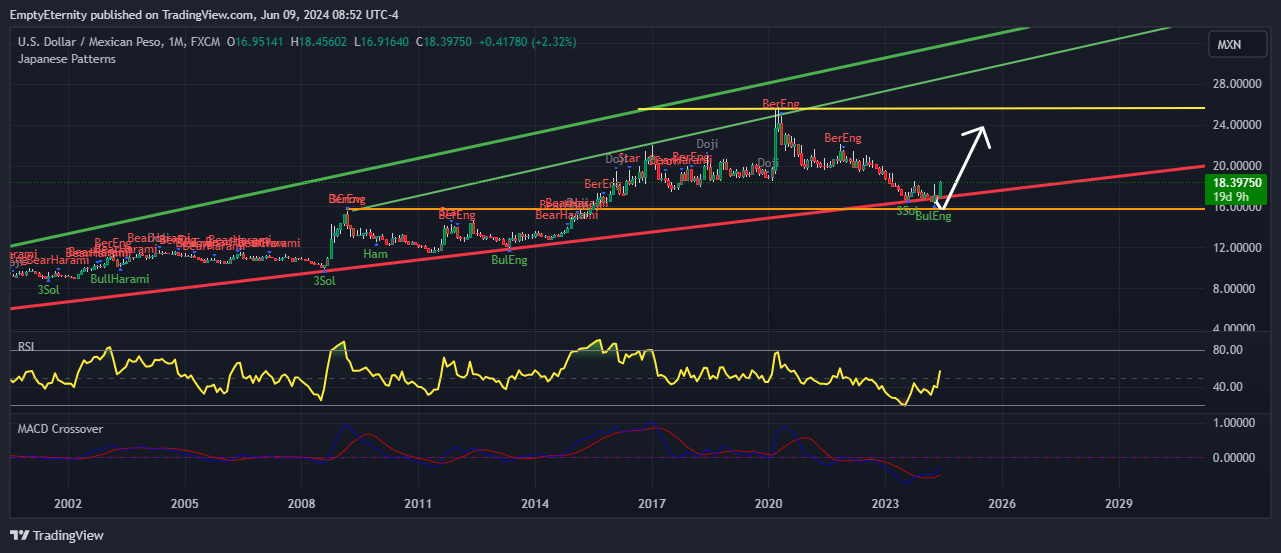Image resolution: width=1281 pixels, height=553 pixels.
Task: Click the 2017 time axis label
Action: pyautogui.click(x=652, y=504)
